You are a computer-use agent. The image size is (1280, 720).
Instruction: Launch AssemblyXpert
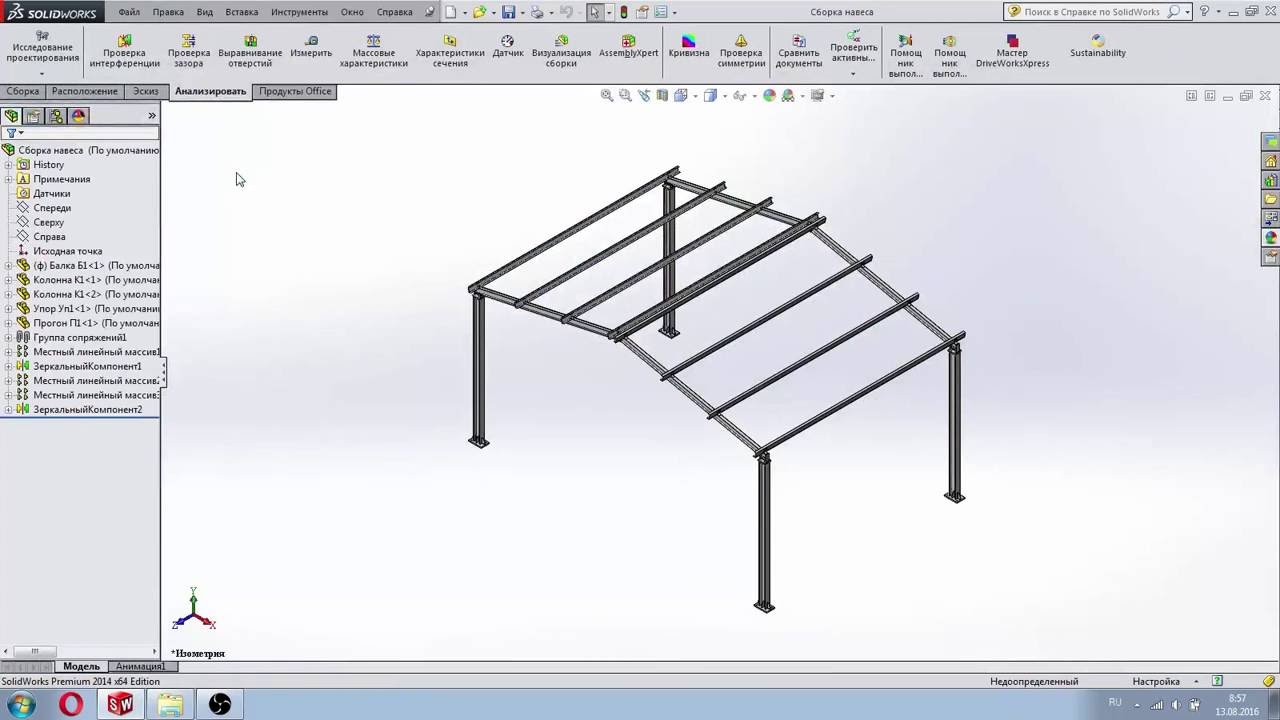coord(628,47)
